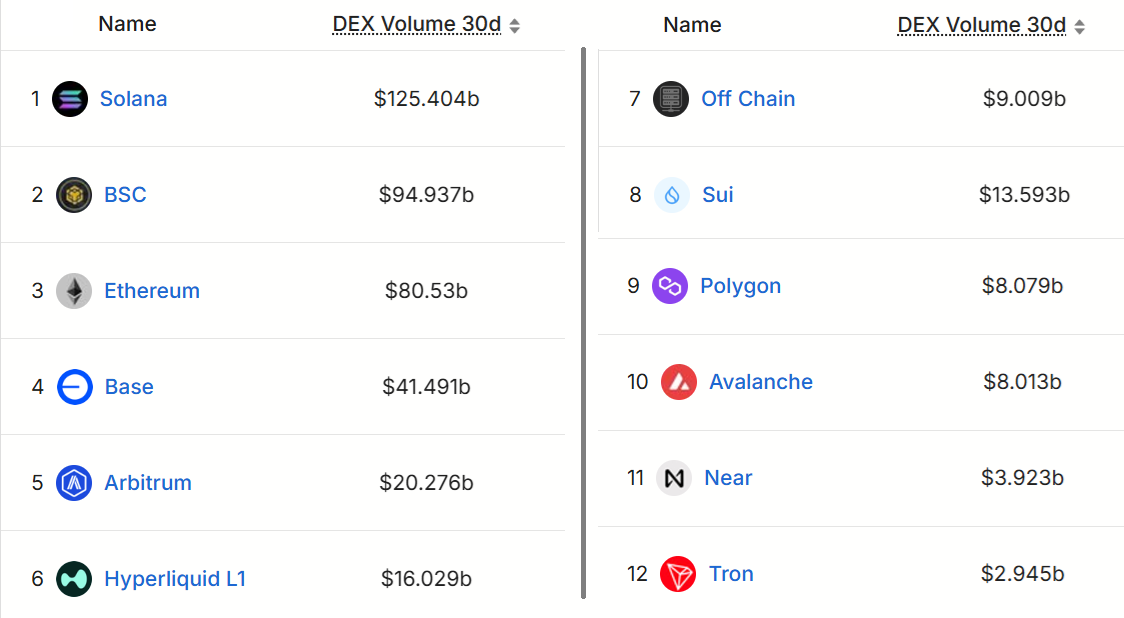Click the BSC chain logo
Image resolution: width=1124 pixels, height=618 pixels.
[x=72, y=194]
